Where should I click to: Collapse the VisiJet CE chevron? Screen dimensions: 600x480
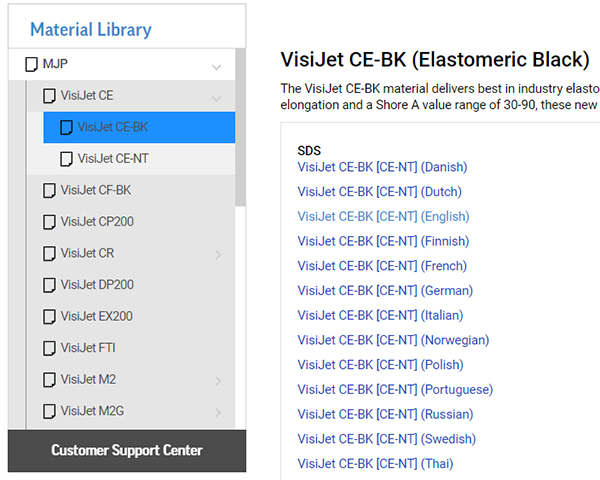(217, 98)
